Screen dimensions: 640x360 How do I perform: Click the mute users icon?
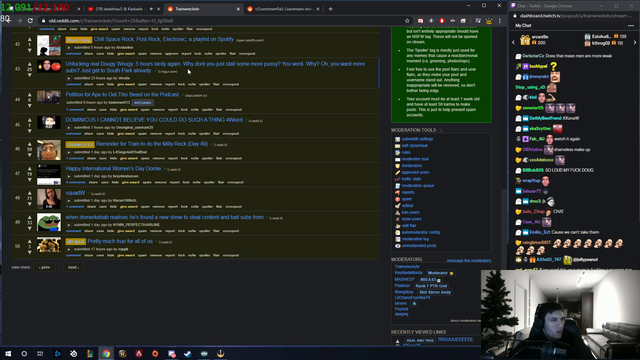tap(398, 219)
